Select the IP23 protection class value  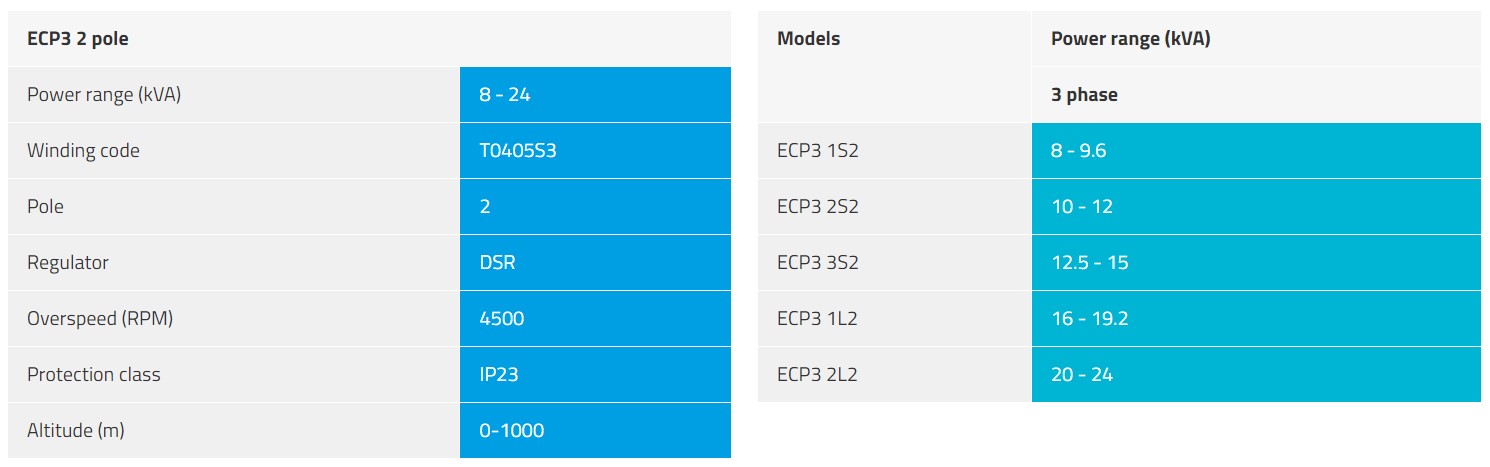pos(498,375)
